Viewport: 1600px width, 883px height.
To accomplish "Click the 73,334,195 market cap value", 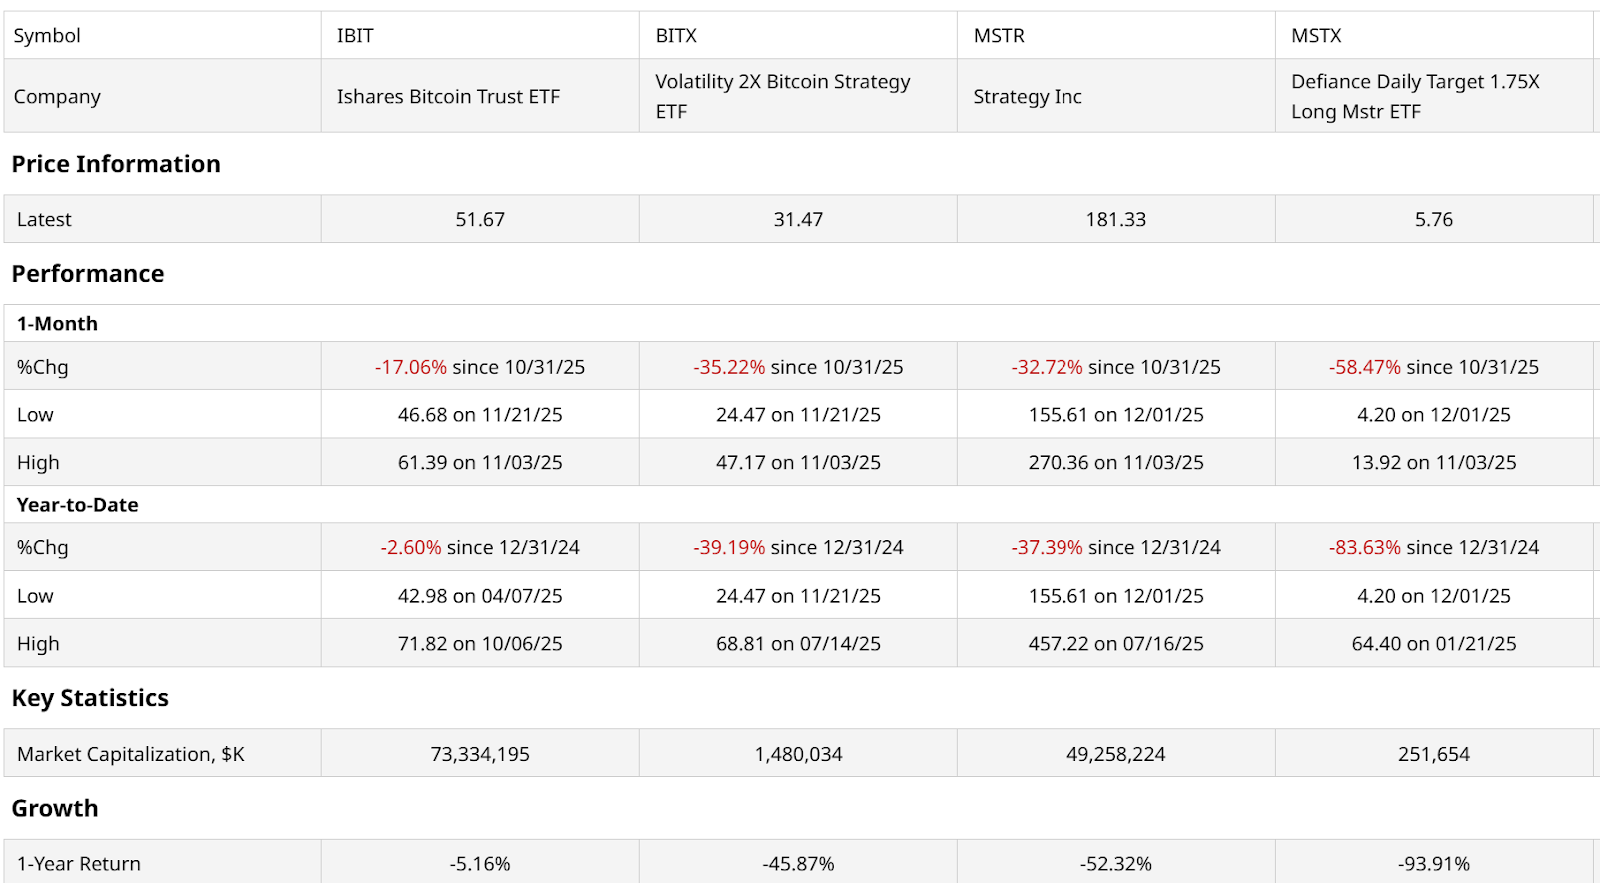I will tap(480, 754).
